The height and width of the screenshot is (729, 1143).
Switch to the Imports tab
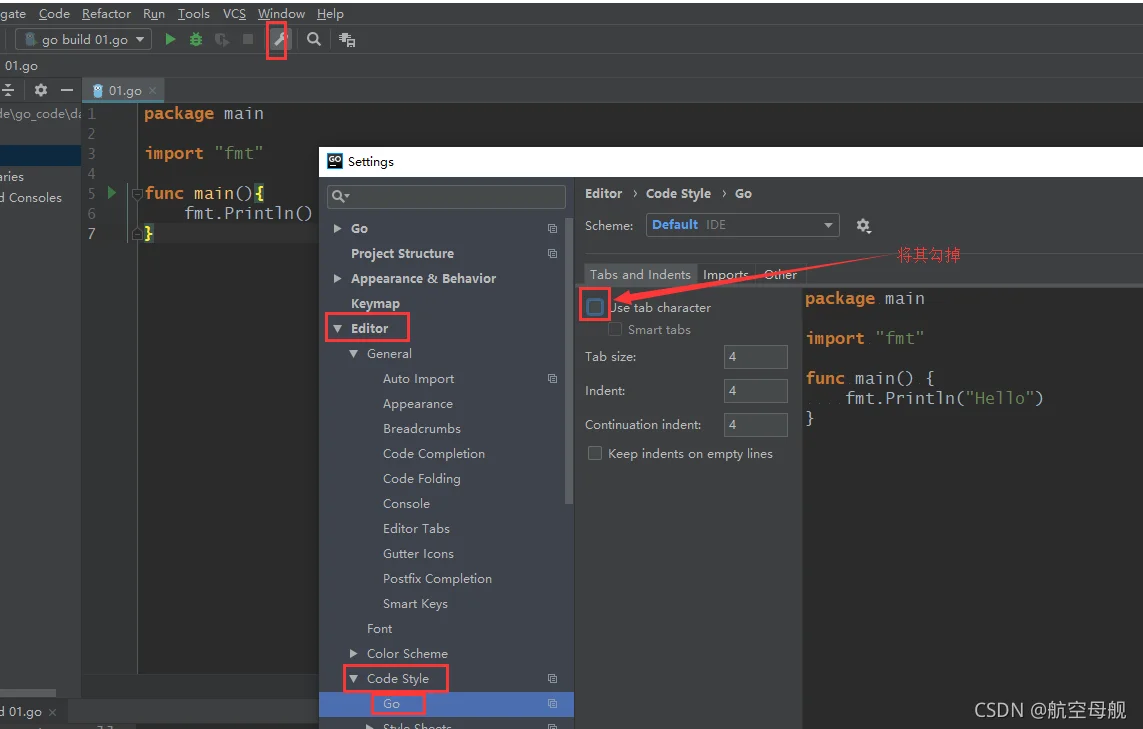click(x=725, y=275)
